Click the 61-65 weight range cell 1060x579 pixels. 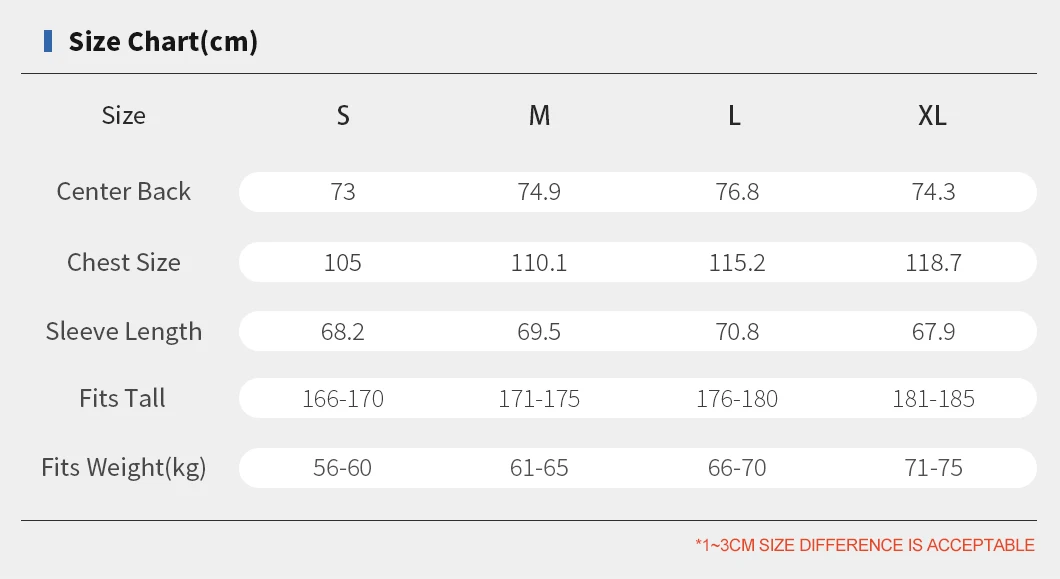(x=539, y=468)
